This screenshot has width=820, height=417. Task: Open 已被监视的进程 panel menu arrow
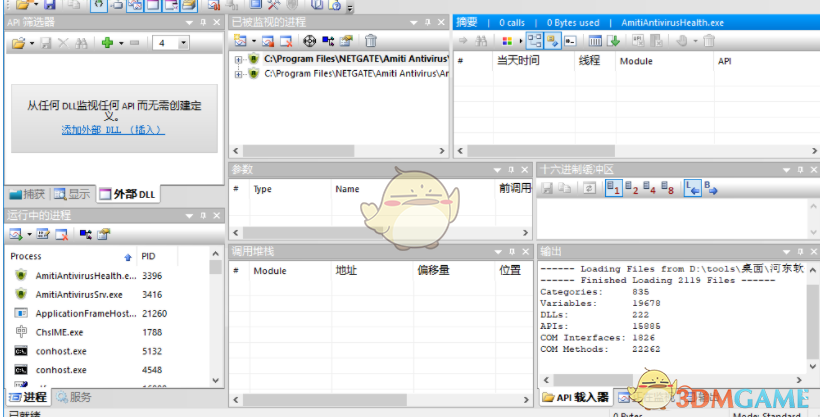(x=414, y=22)
